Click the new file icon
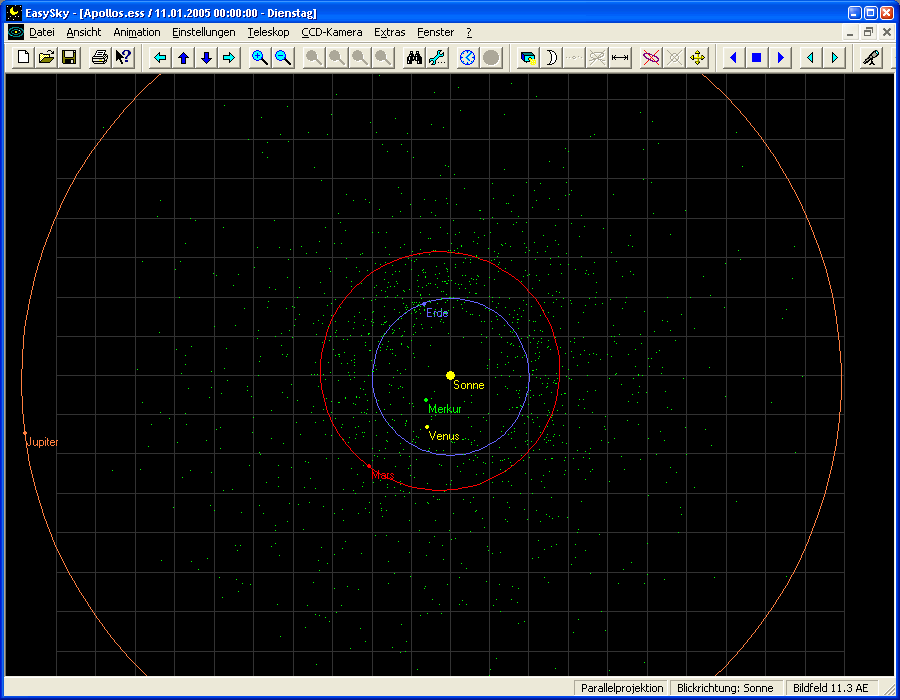Screen dimensions: 900x700 click(x=23, y=58)
